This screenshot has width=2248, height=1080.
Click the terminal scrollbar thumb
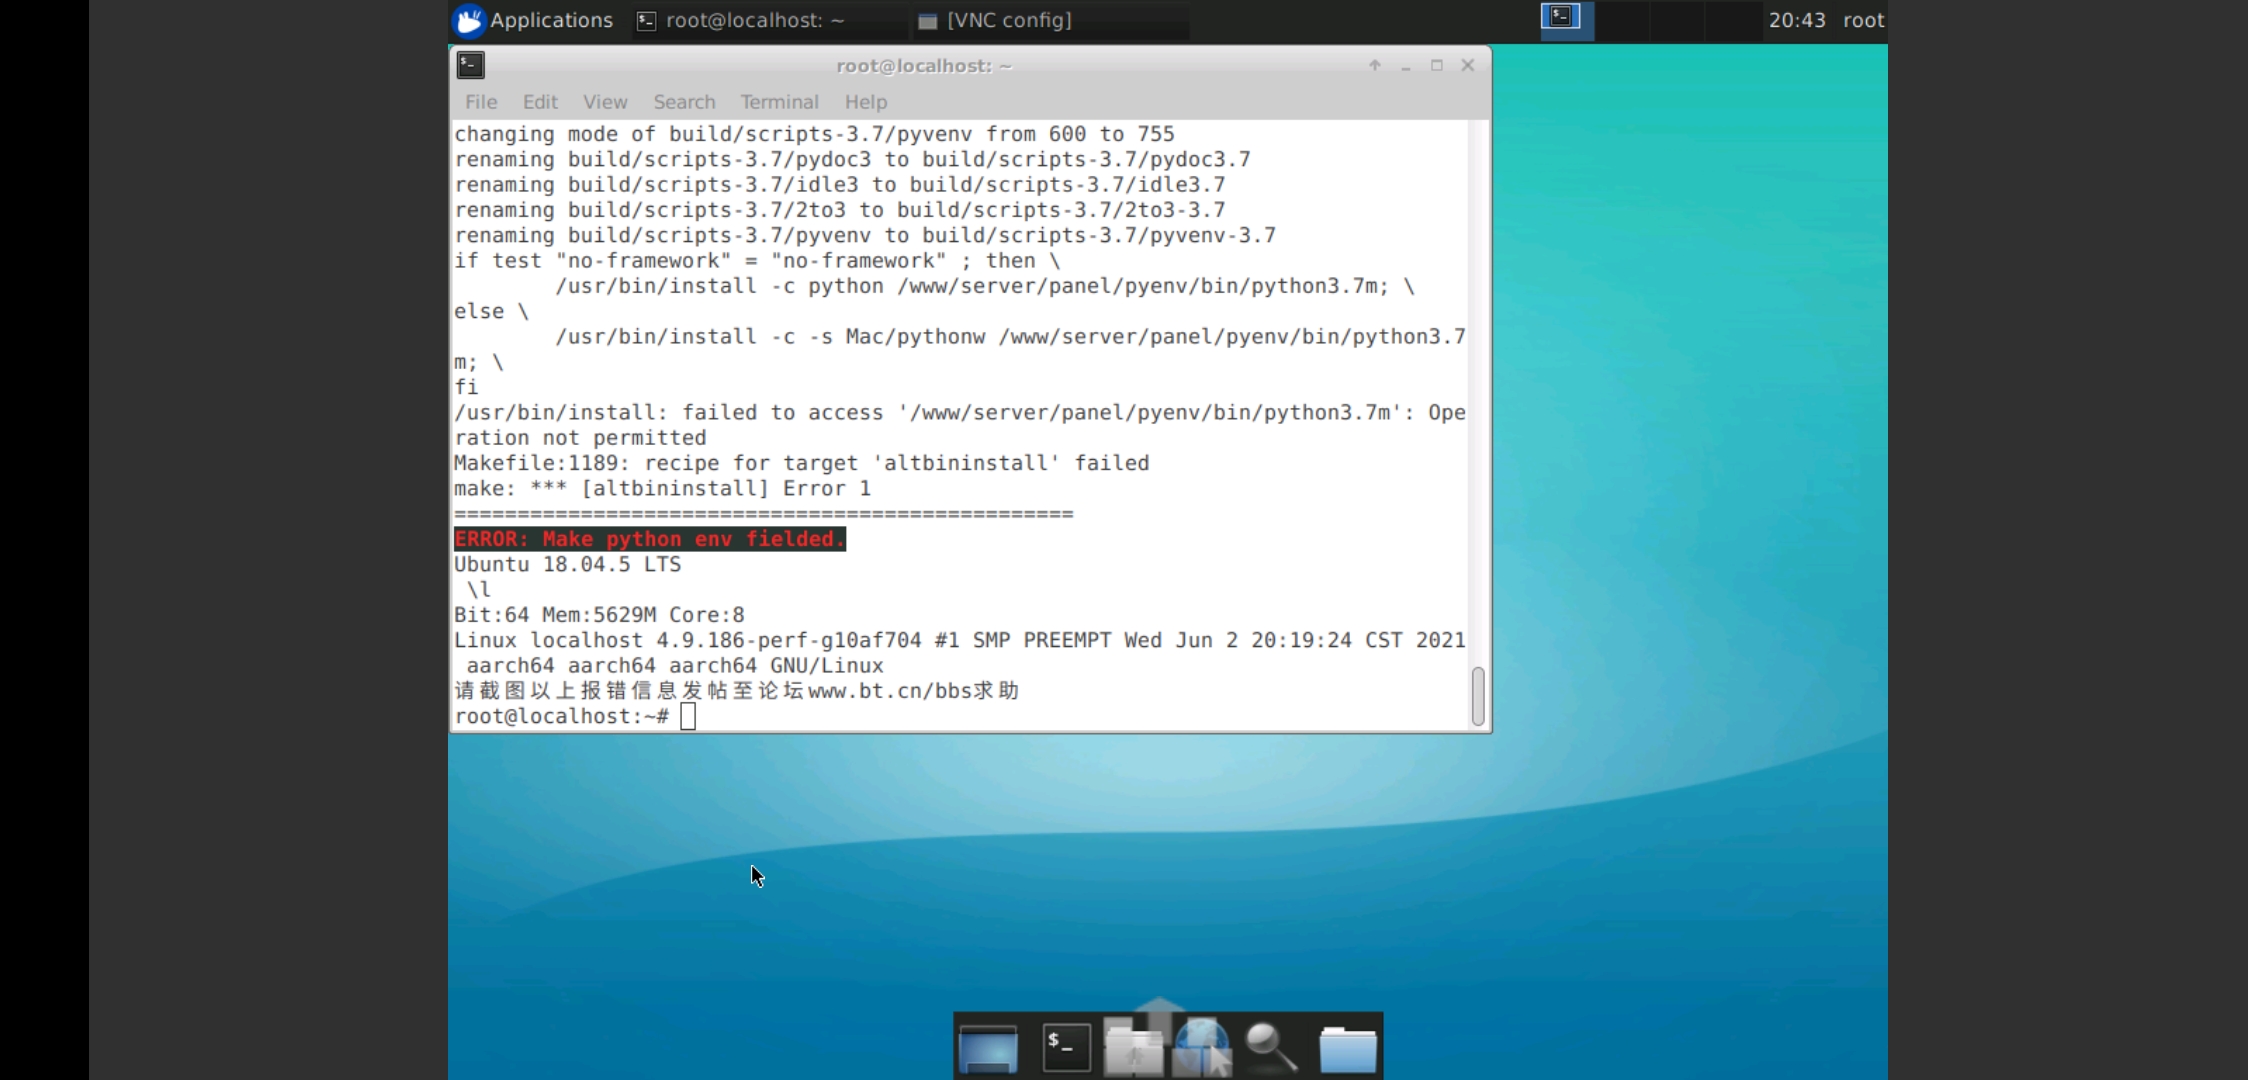(x=1478, y=696)
